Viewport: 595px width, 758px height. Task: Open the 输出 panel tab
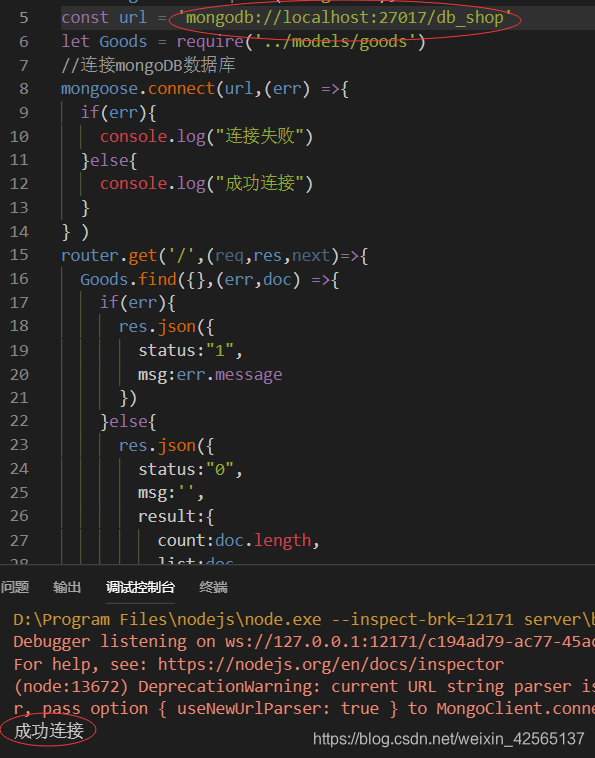tap(67, 587)
